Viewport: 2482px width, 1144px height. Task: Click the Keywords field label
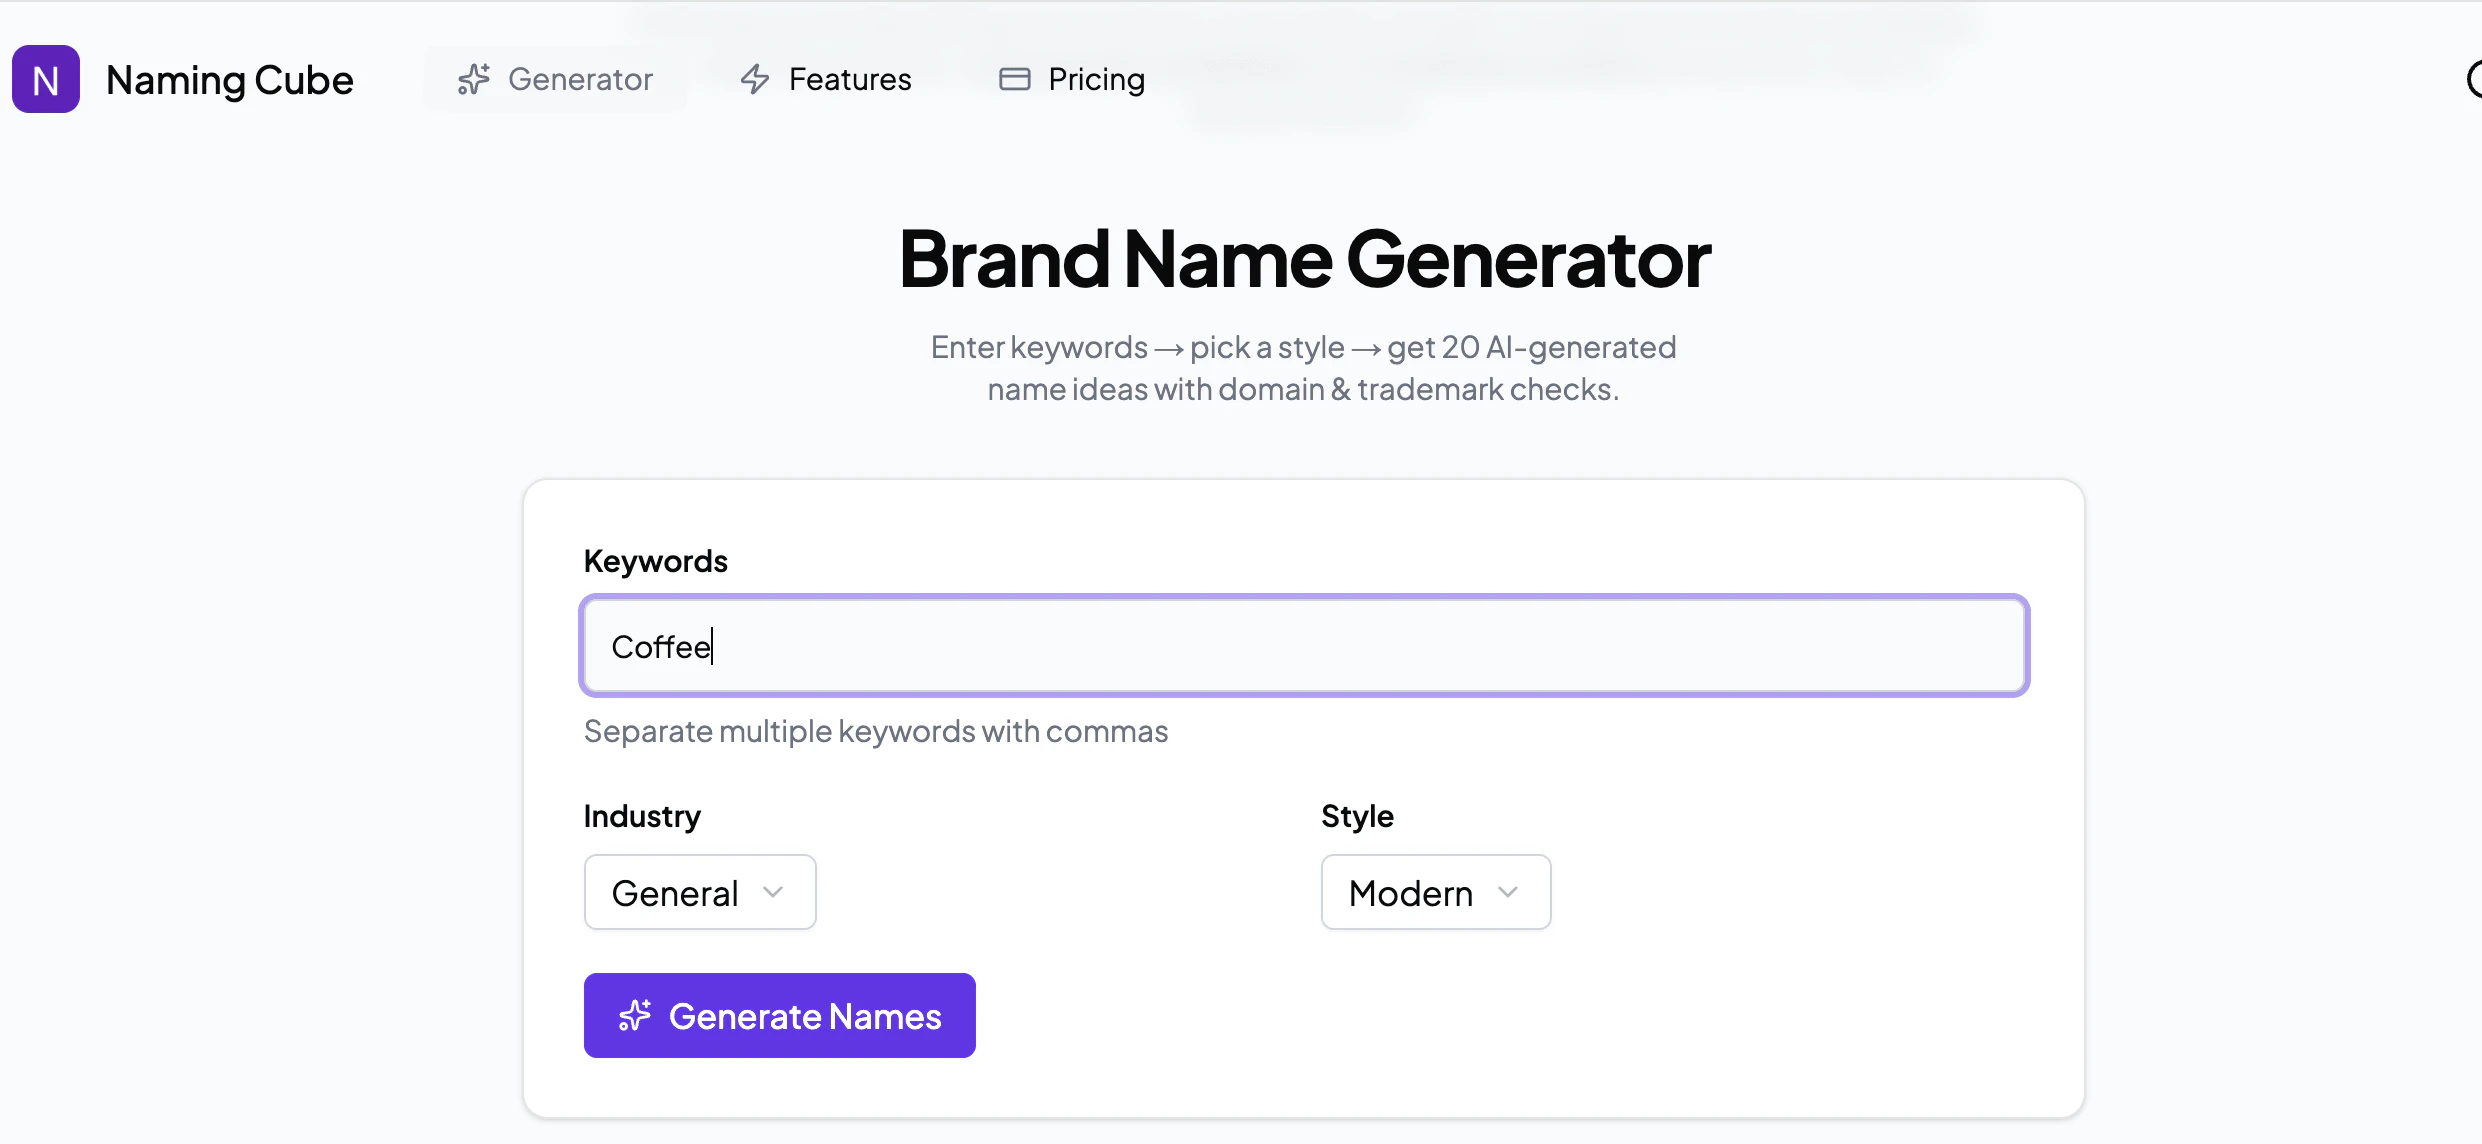[655, 561]
